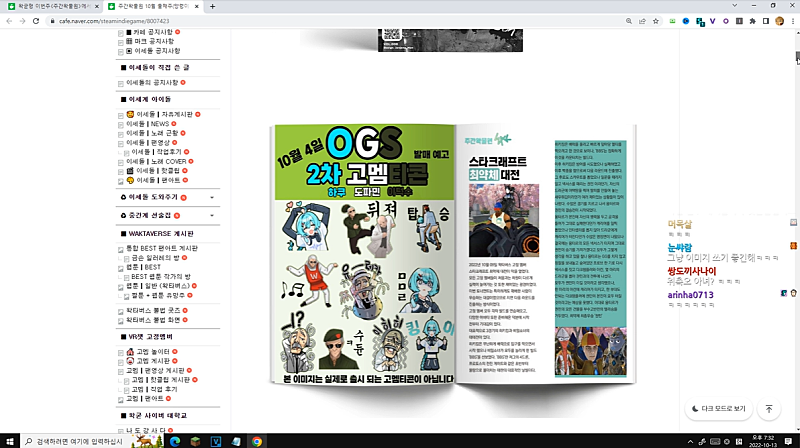Image resolution: width=800 pixels, height=448 pixels.
Task: Open the 고멤 | 팬아트 board
Action: pos(144,399)
